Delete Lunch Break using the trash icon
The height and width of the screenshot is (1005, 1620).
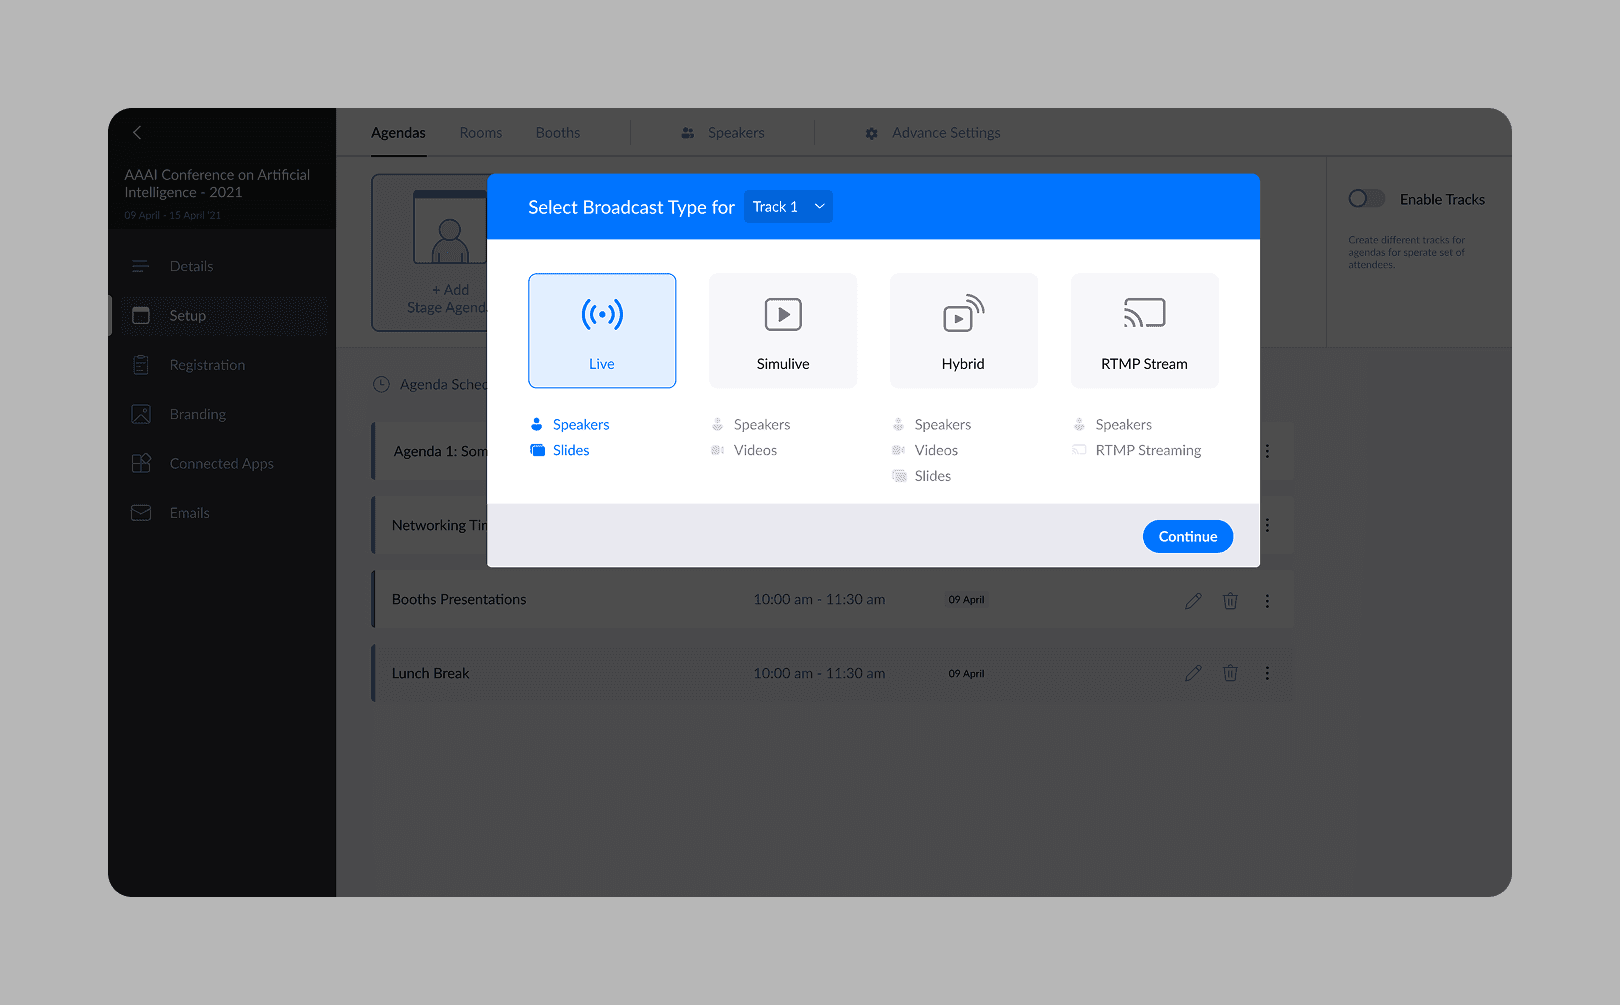click(x=1230, y=673)
